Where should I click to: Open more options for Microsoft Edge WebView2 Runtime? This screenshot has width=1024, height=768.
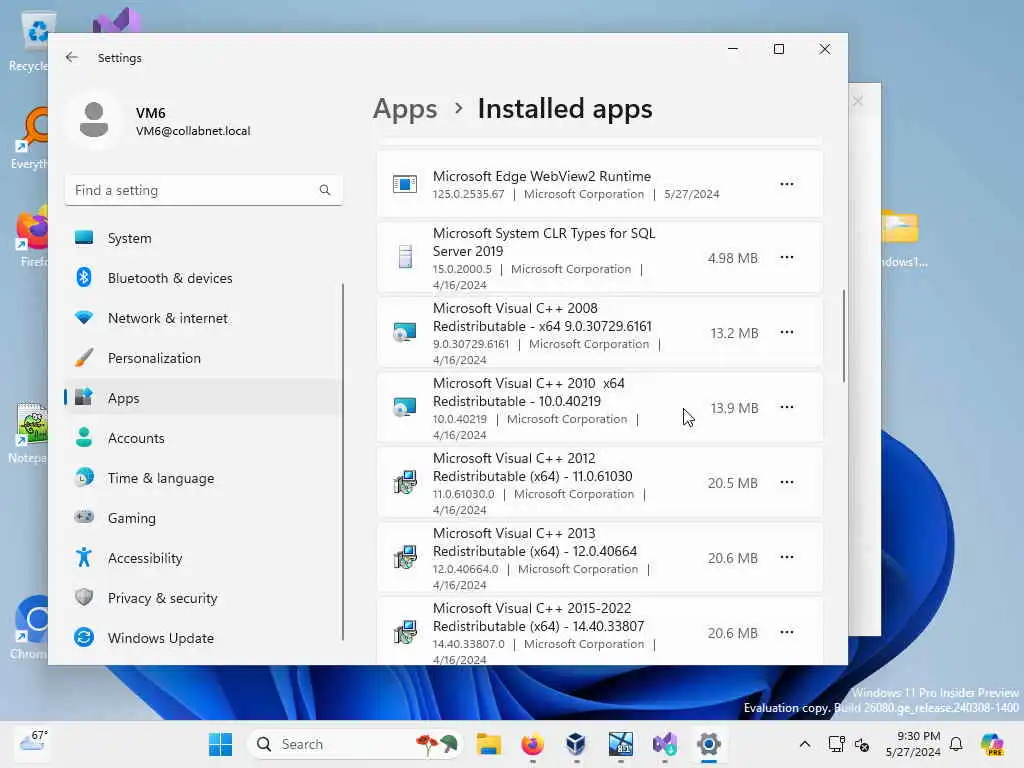click(x=787, y=184)
